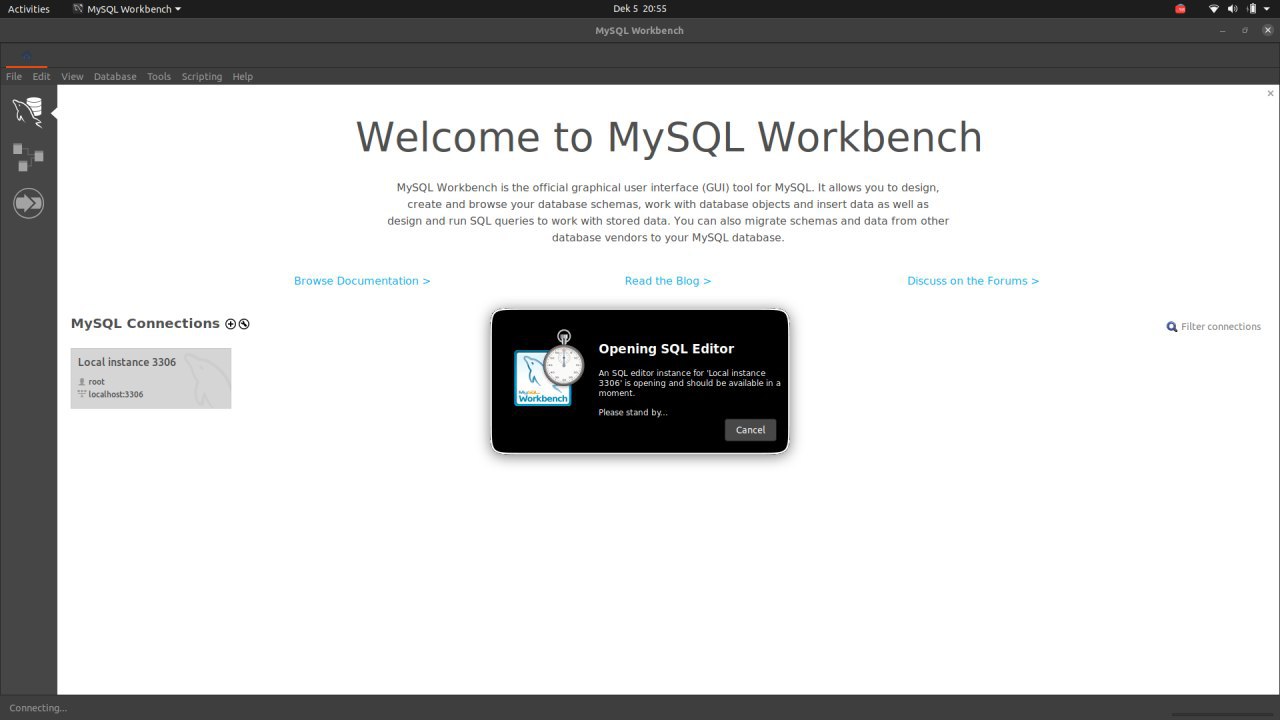Focus the Filter connections field
The width and height of the screenshot is (1280, 720).
pos(1220,327)
